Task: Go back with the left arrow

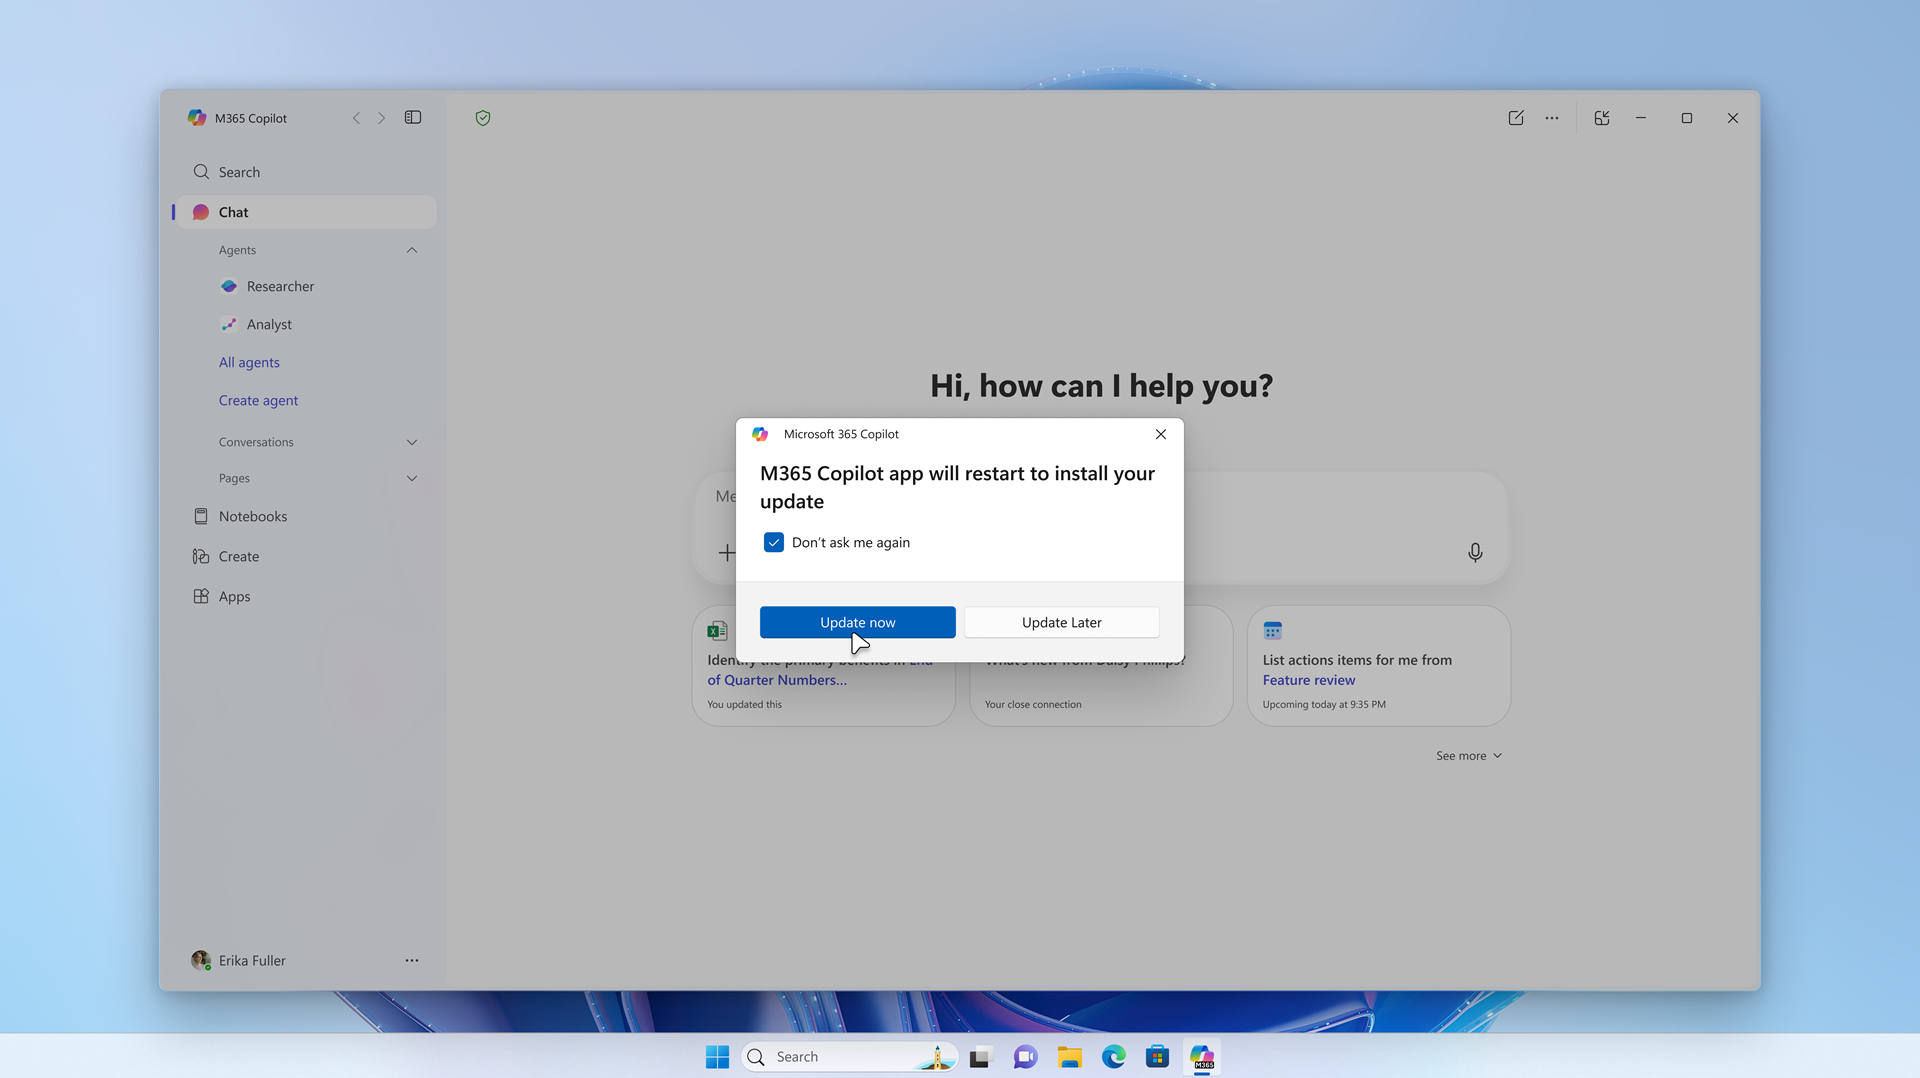Action: [x=356, y=118]
